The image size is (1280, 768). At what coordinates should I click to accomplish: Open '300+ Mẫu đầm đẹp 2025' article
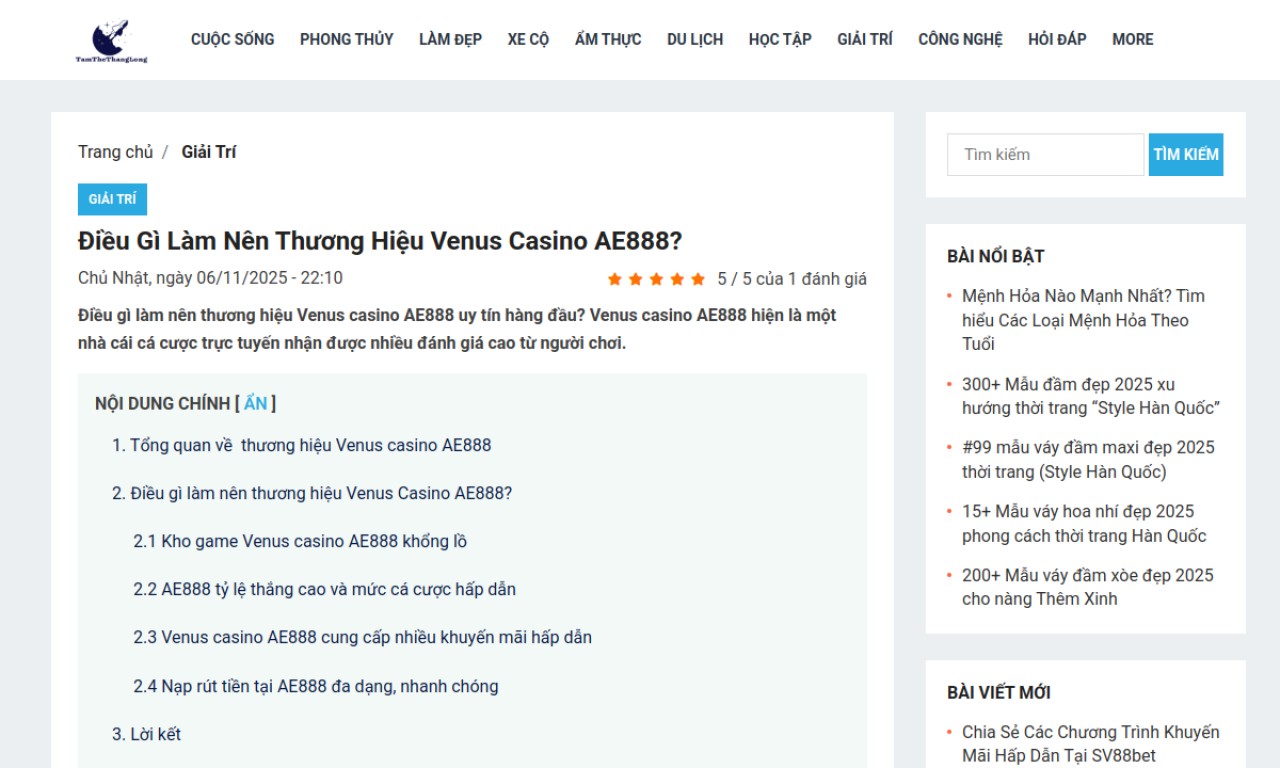1091,396
